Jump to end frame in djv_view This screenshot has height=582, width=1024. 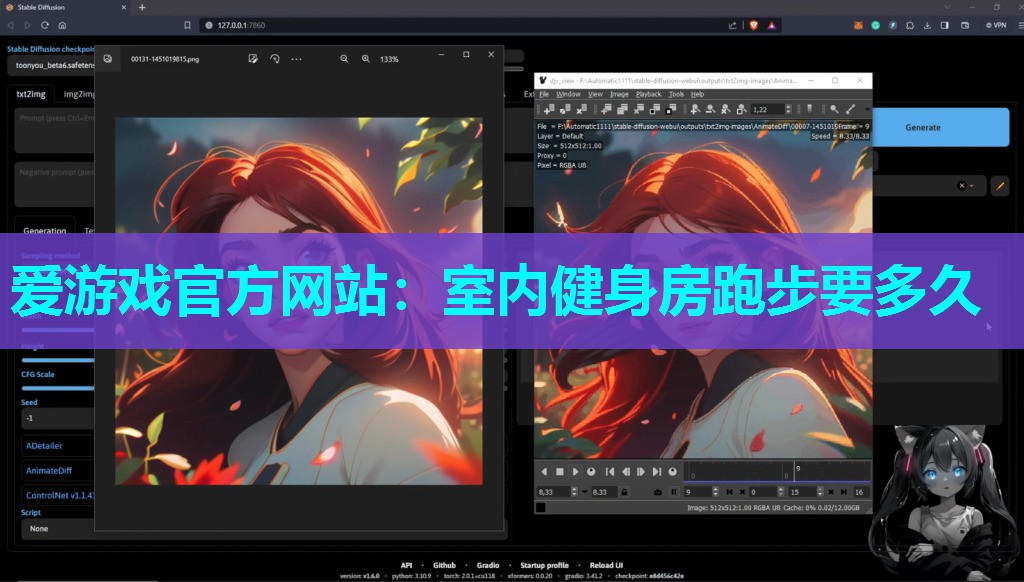point(657,472)
